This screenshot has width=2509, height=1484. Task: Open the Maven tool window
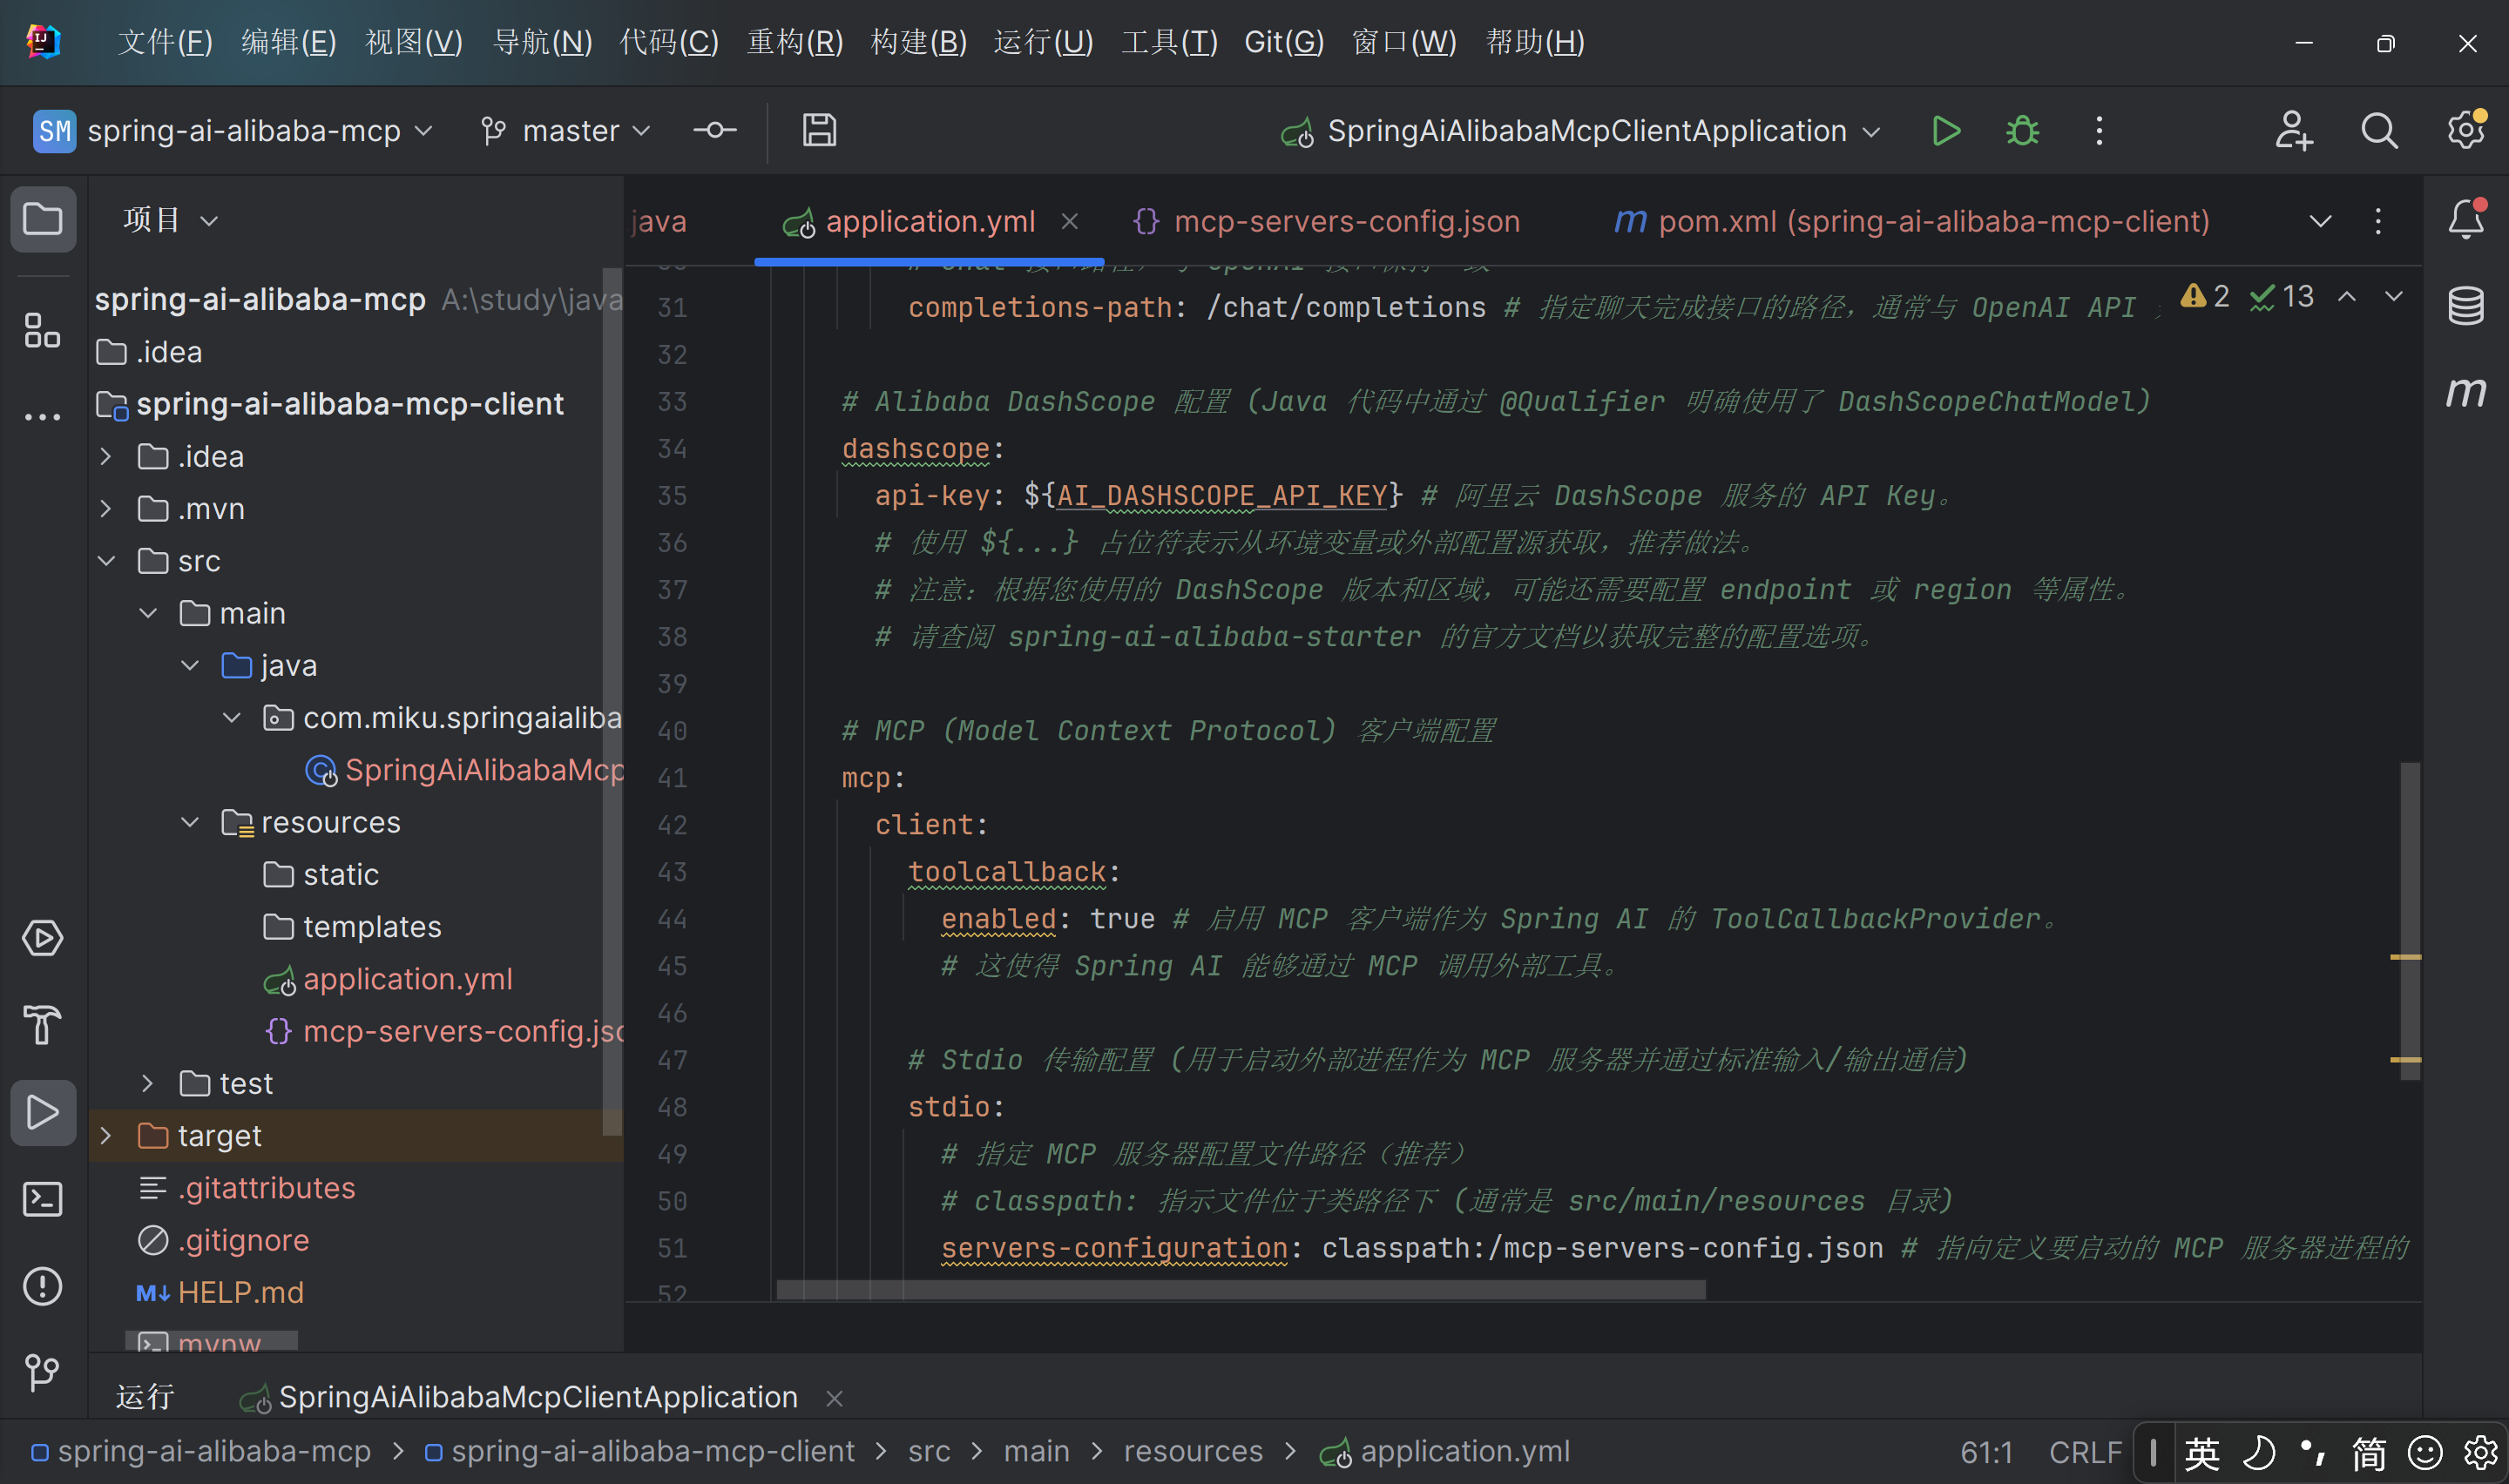point(2465,392)
